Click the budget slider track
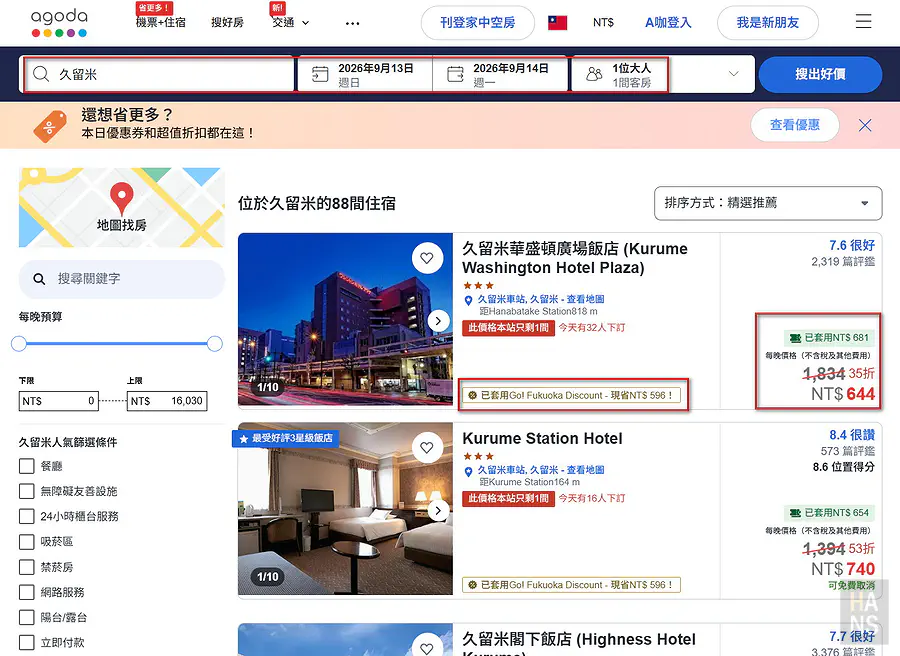Image resolution: width=900 pixels, height=656 pixels. [x=117, y=344]
